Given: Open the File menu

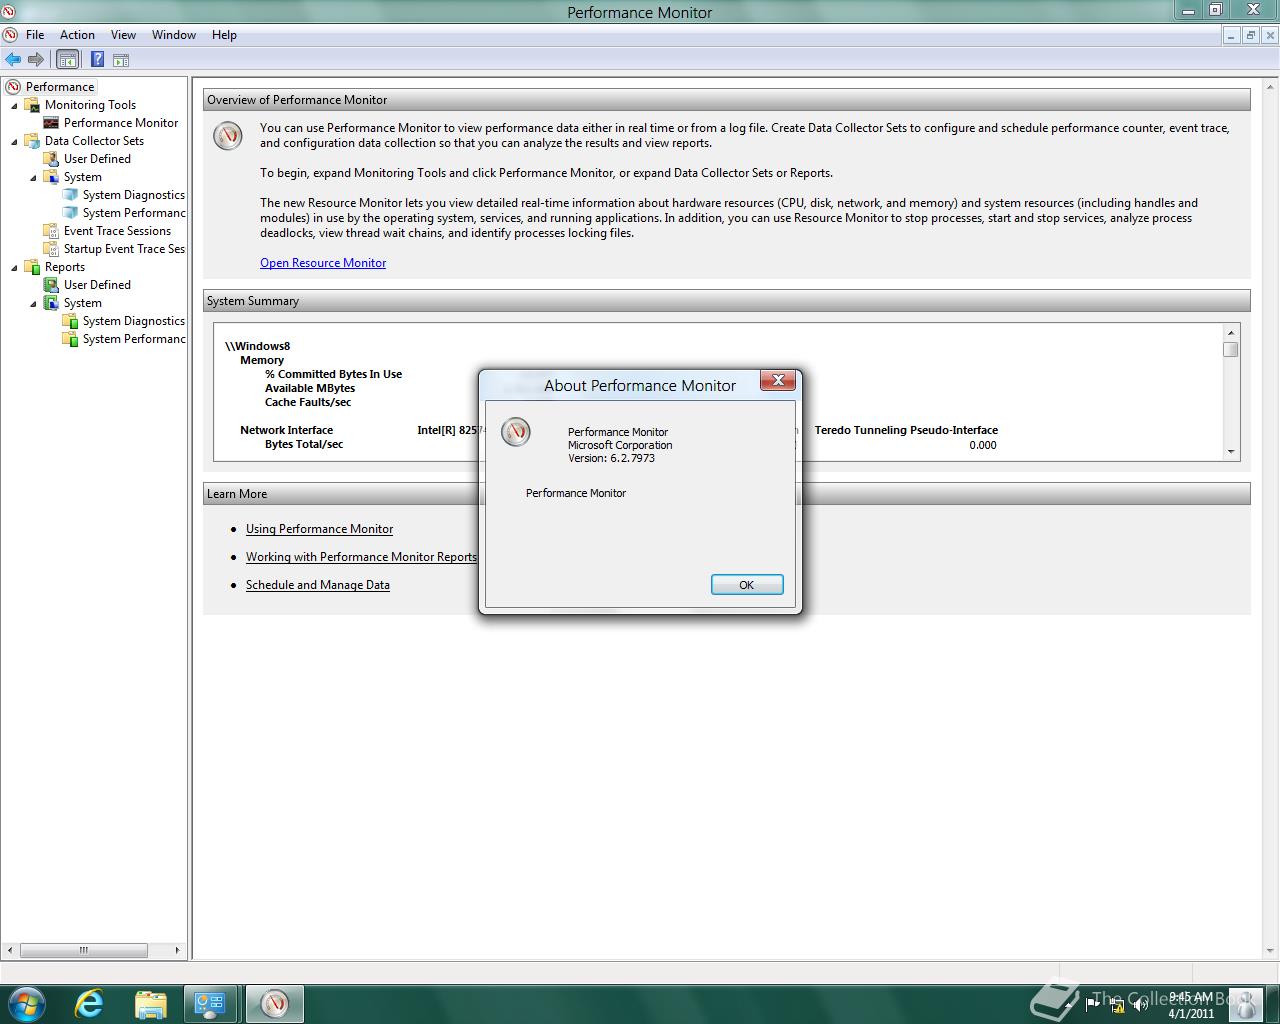Looking at the screenshot, I should (x=35, y=35).
